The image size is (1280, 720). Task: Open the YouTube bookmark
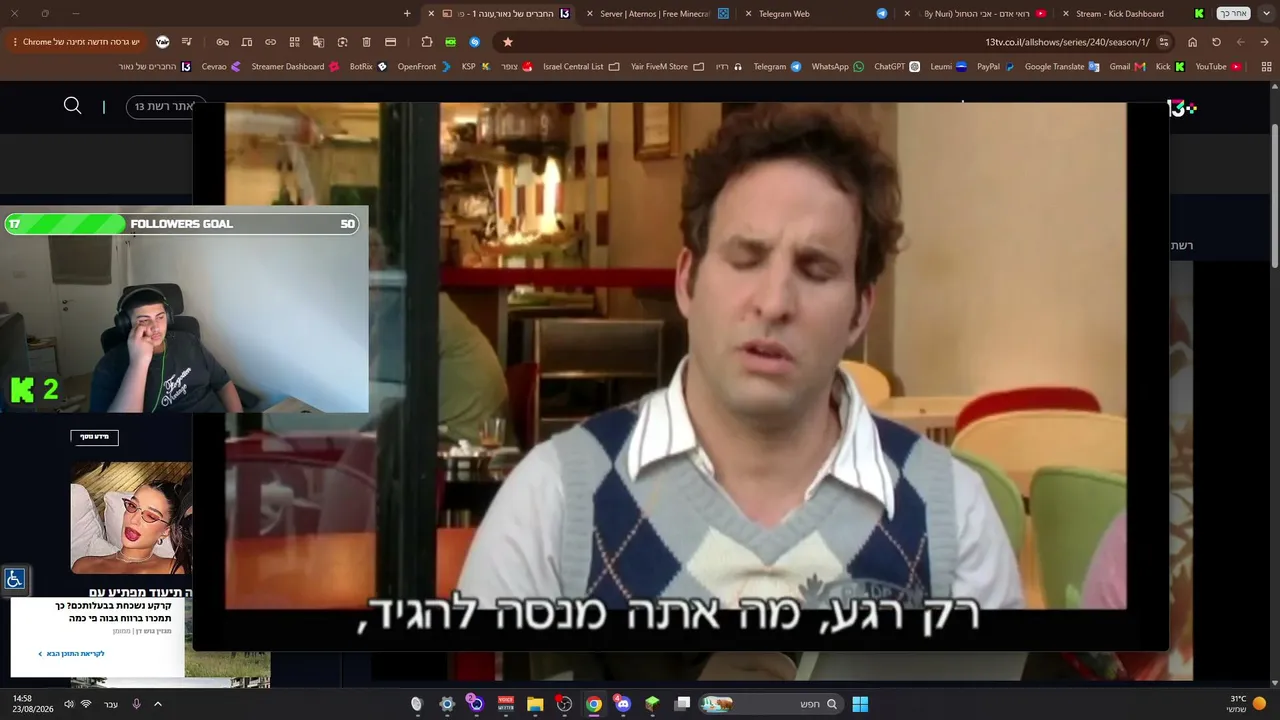coord(1218,67)
